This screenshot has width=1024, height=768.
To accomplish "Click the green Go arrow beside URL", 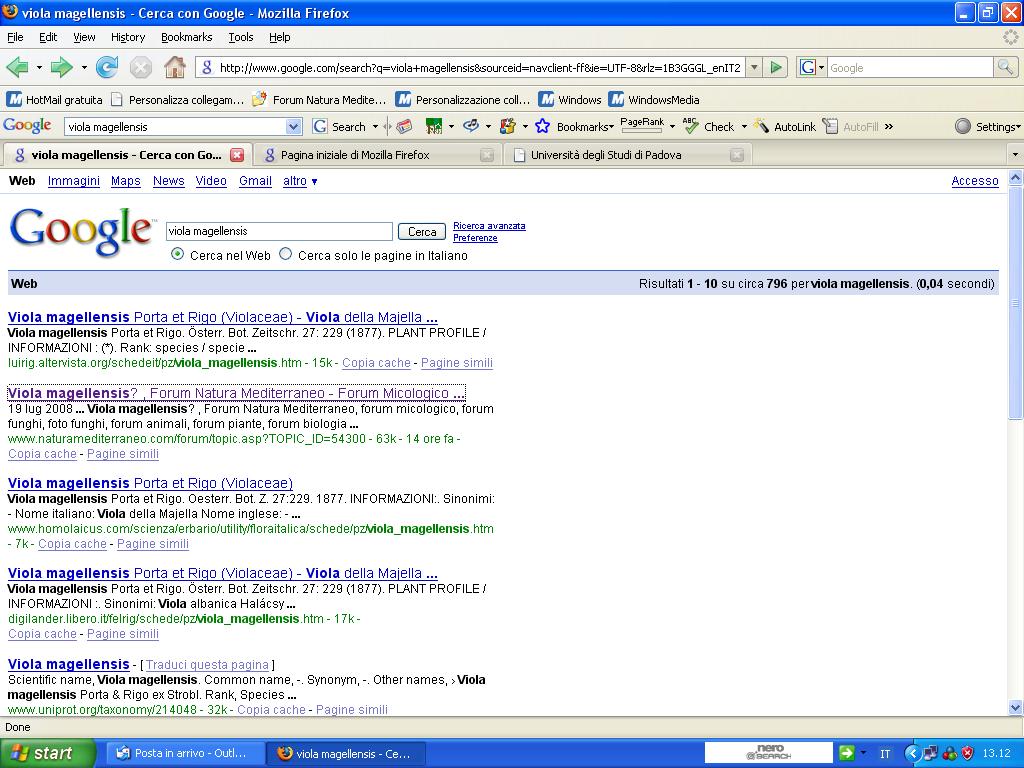I will pyautogui.click(x=776, y=67).
